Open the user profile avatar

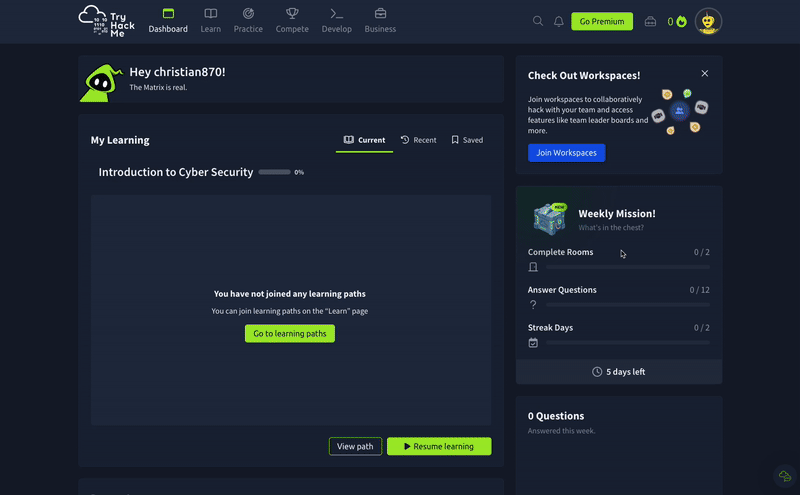coord(708,21)
